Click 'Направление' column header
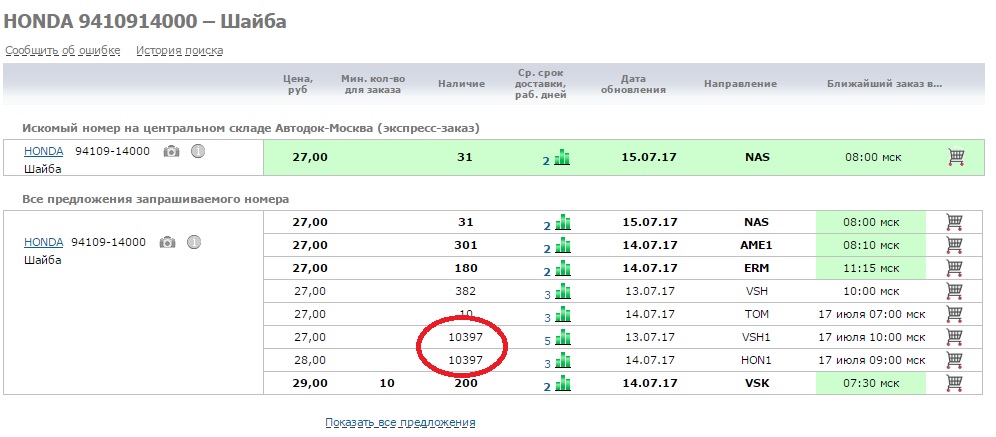The width and height of the screenshot is (996, 437). (x=740, y=84)
